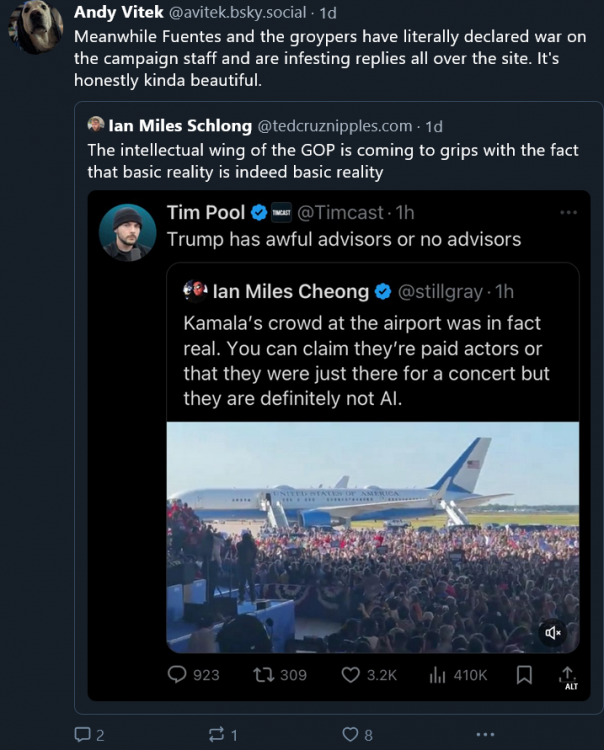Click the views chart icon showing 410K
Image resolution: width=604 pixels, height=750 pixels.
437,675
